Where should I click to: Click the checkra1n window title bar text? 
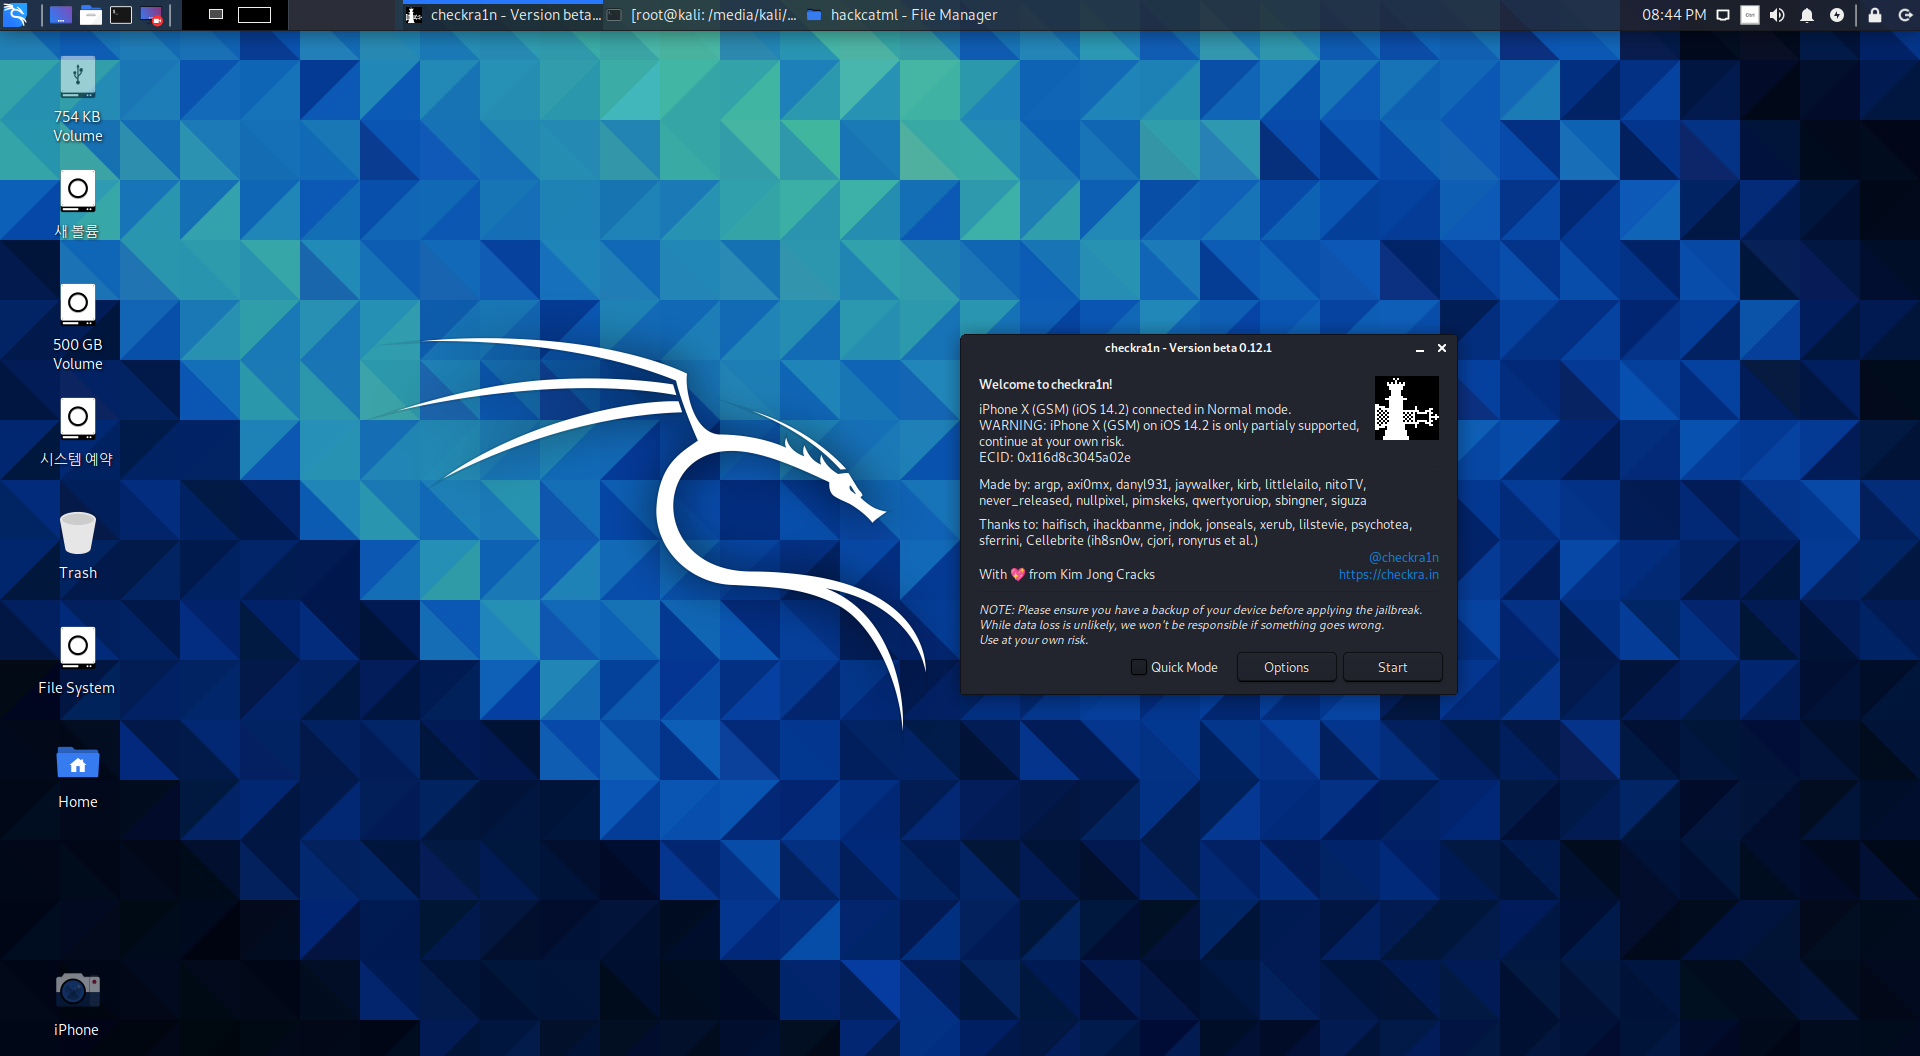[x=1188, y=348]
